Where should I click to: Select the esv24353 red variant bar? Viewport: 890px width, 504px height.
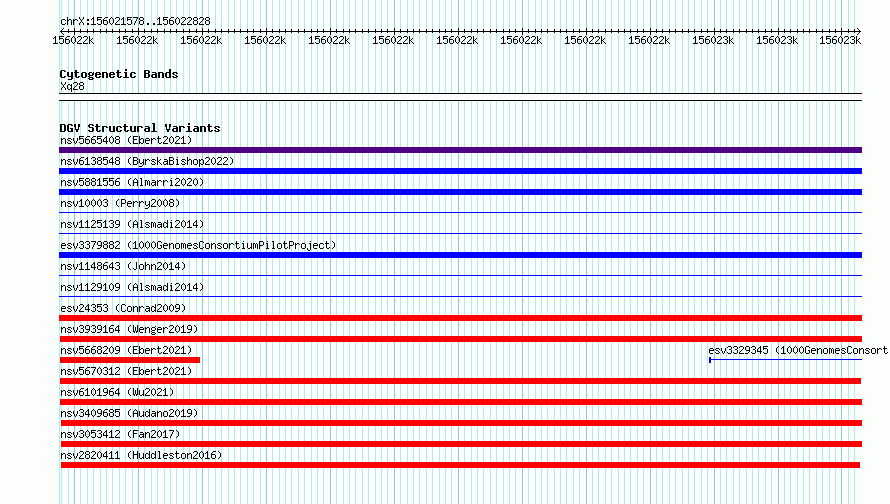(x=460, y=318)
